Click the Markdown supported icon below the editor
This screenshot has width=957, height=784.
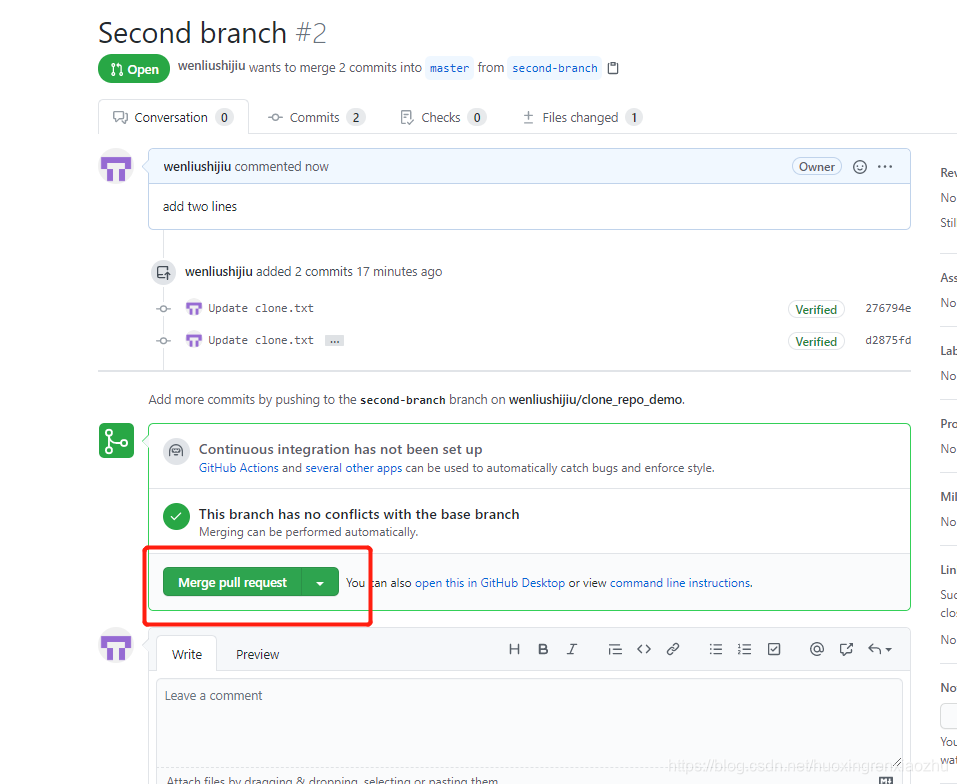(886, 780)
